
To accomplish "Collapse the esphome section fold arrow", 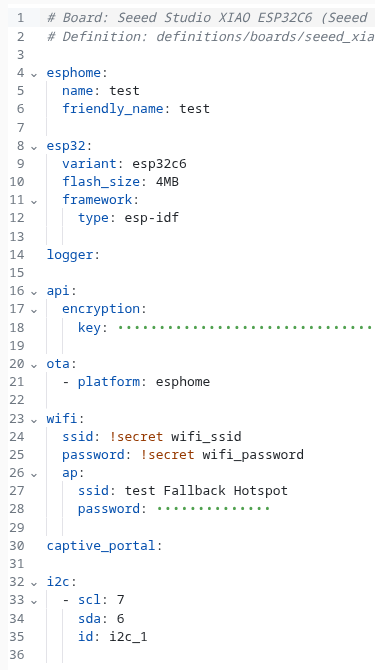I will pos(34,74).
